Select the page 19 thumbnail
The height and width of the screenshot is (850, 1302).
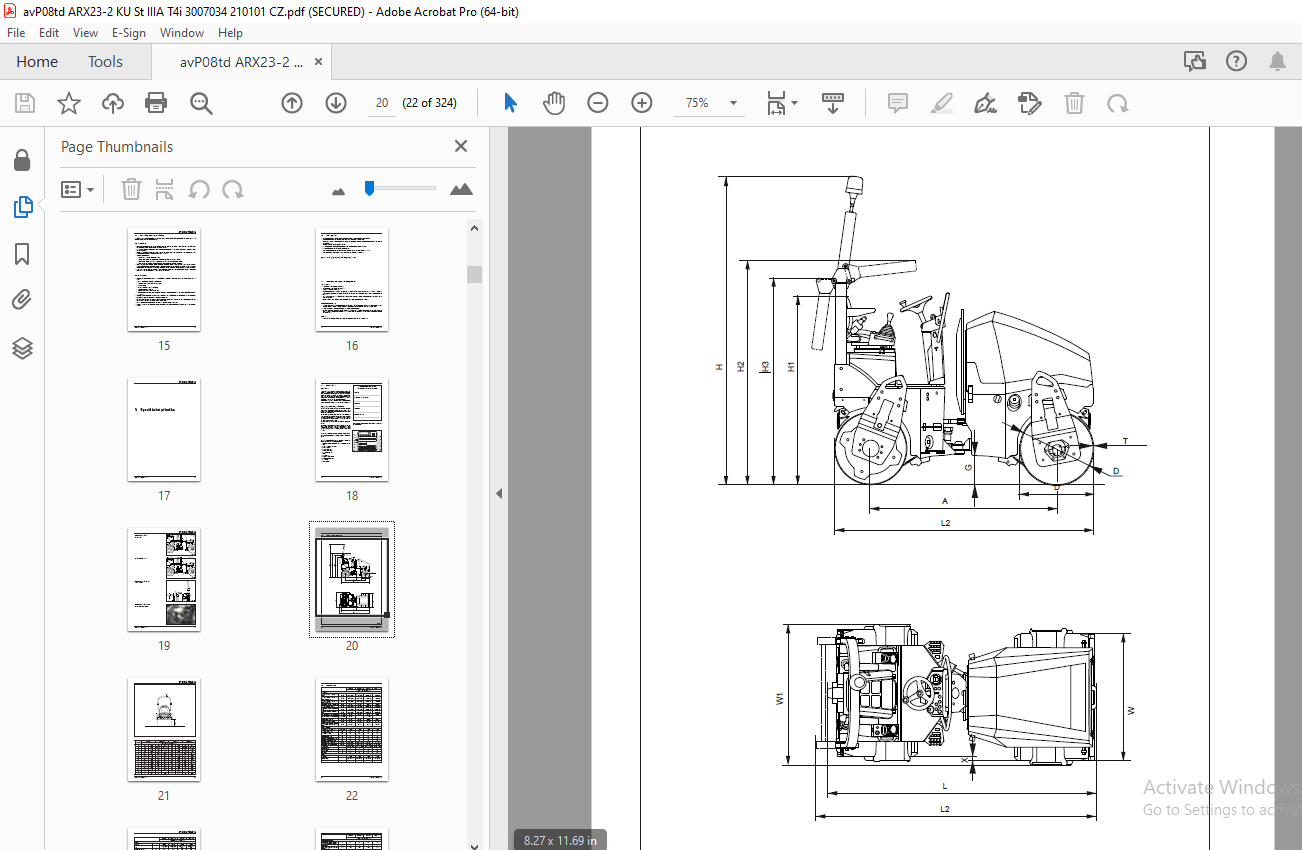164,580
